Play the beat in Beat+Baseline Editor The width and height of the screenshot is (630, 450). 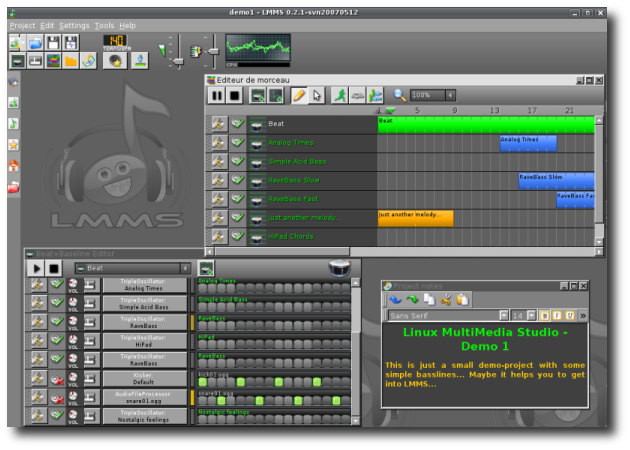click(36, 268)
